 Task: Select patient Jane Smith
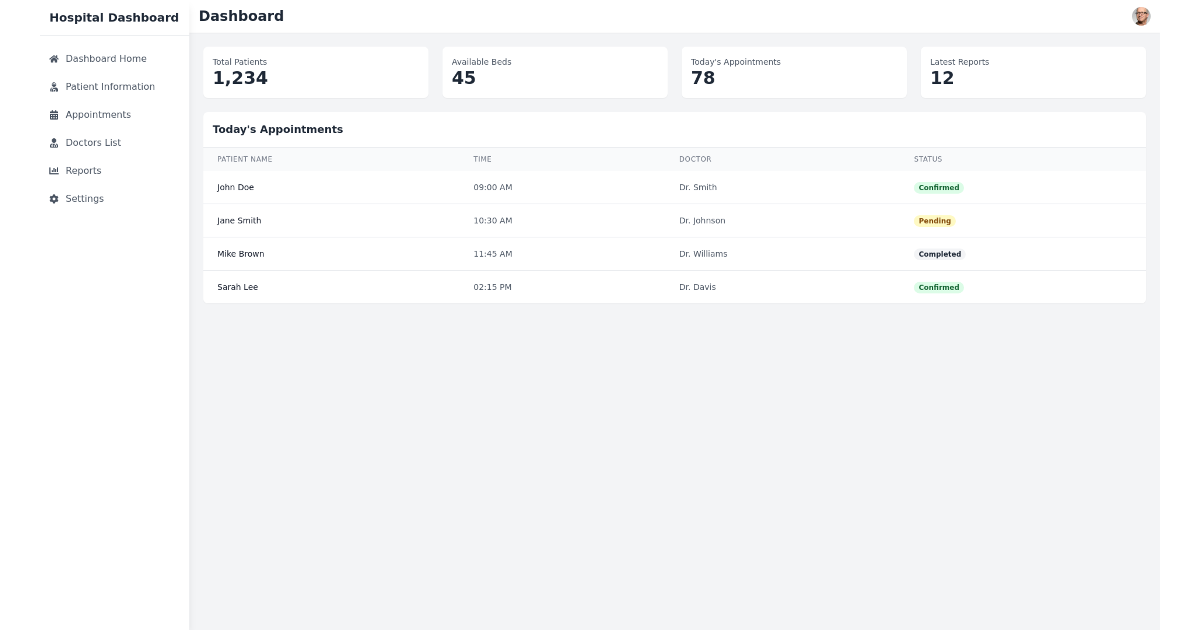239,221
